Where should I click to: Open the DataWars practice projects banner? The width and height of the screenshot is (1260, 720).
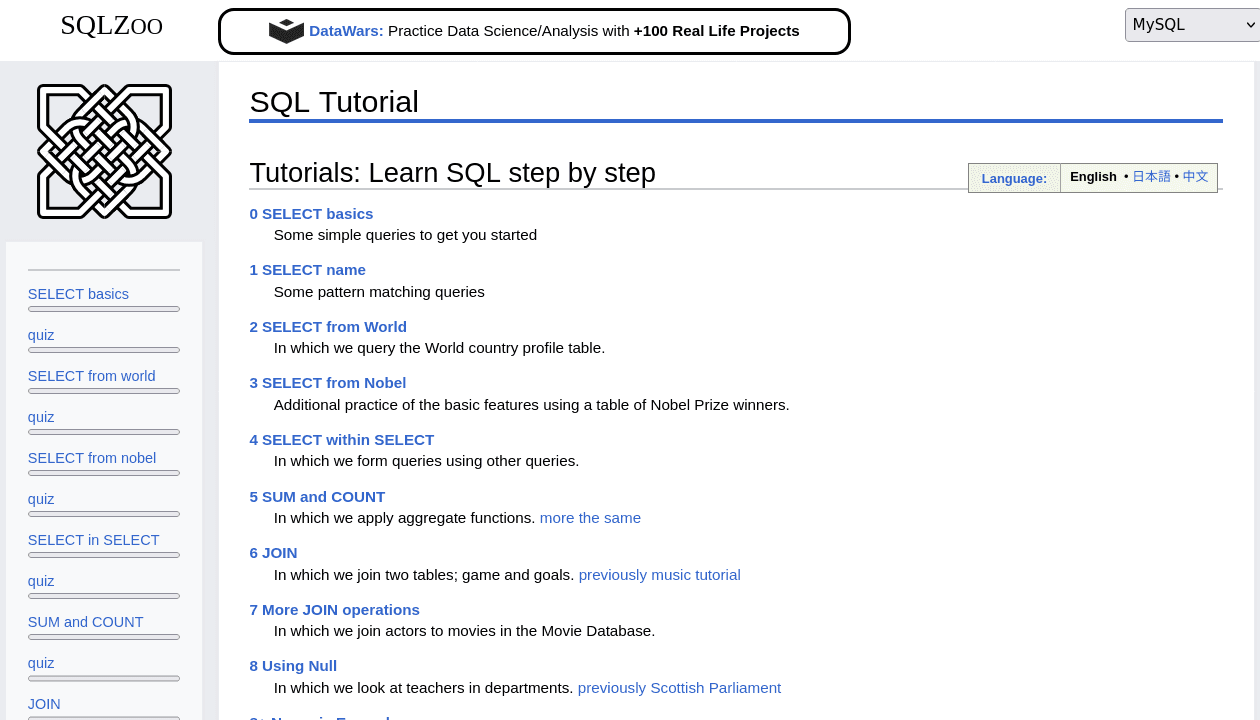534,31
